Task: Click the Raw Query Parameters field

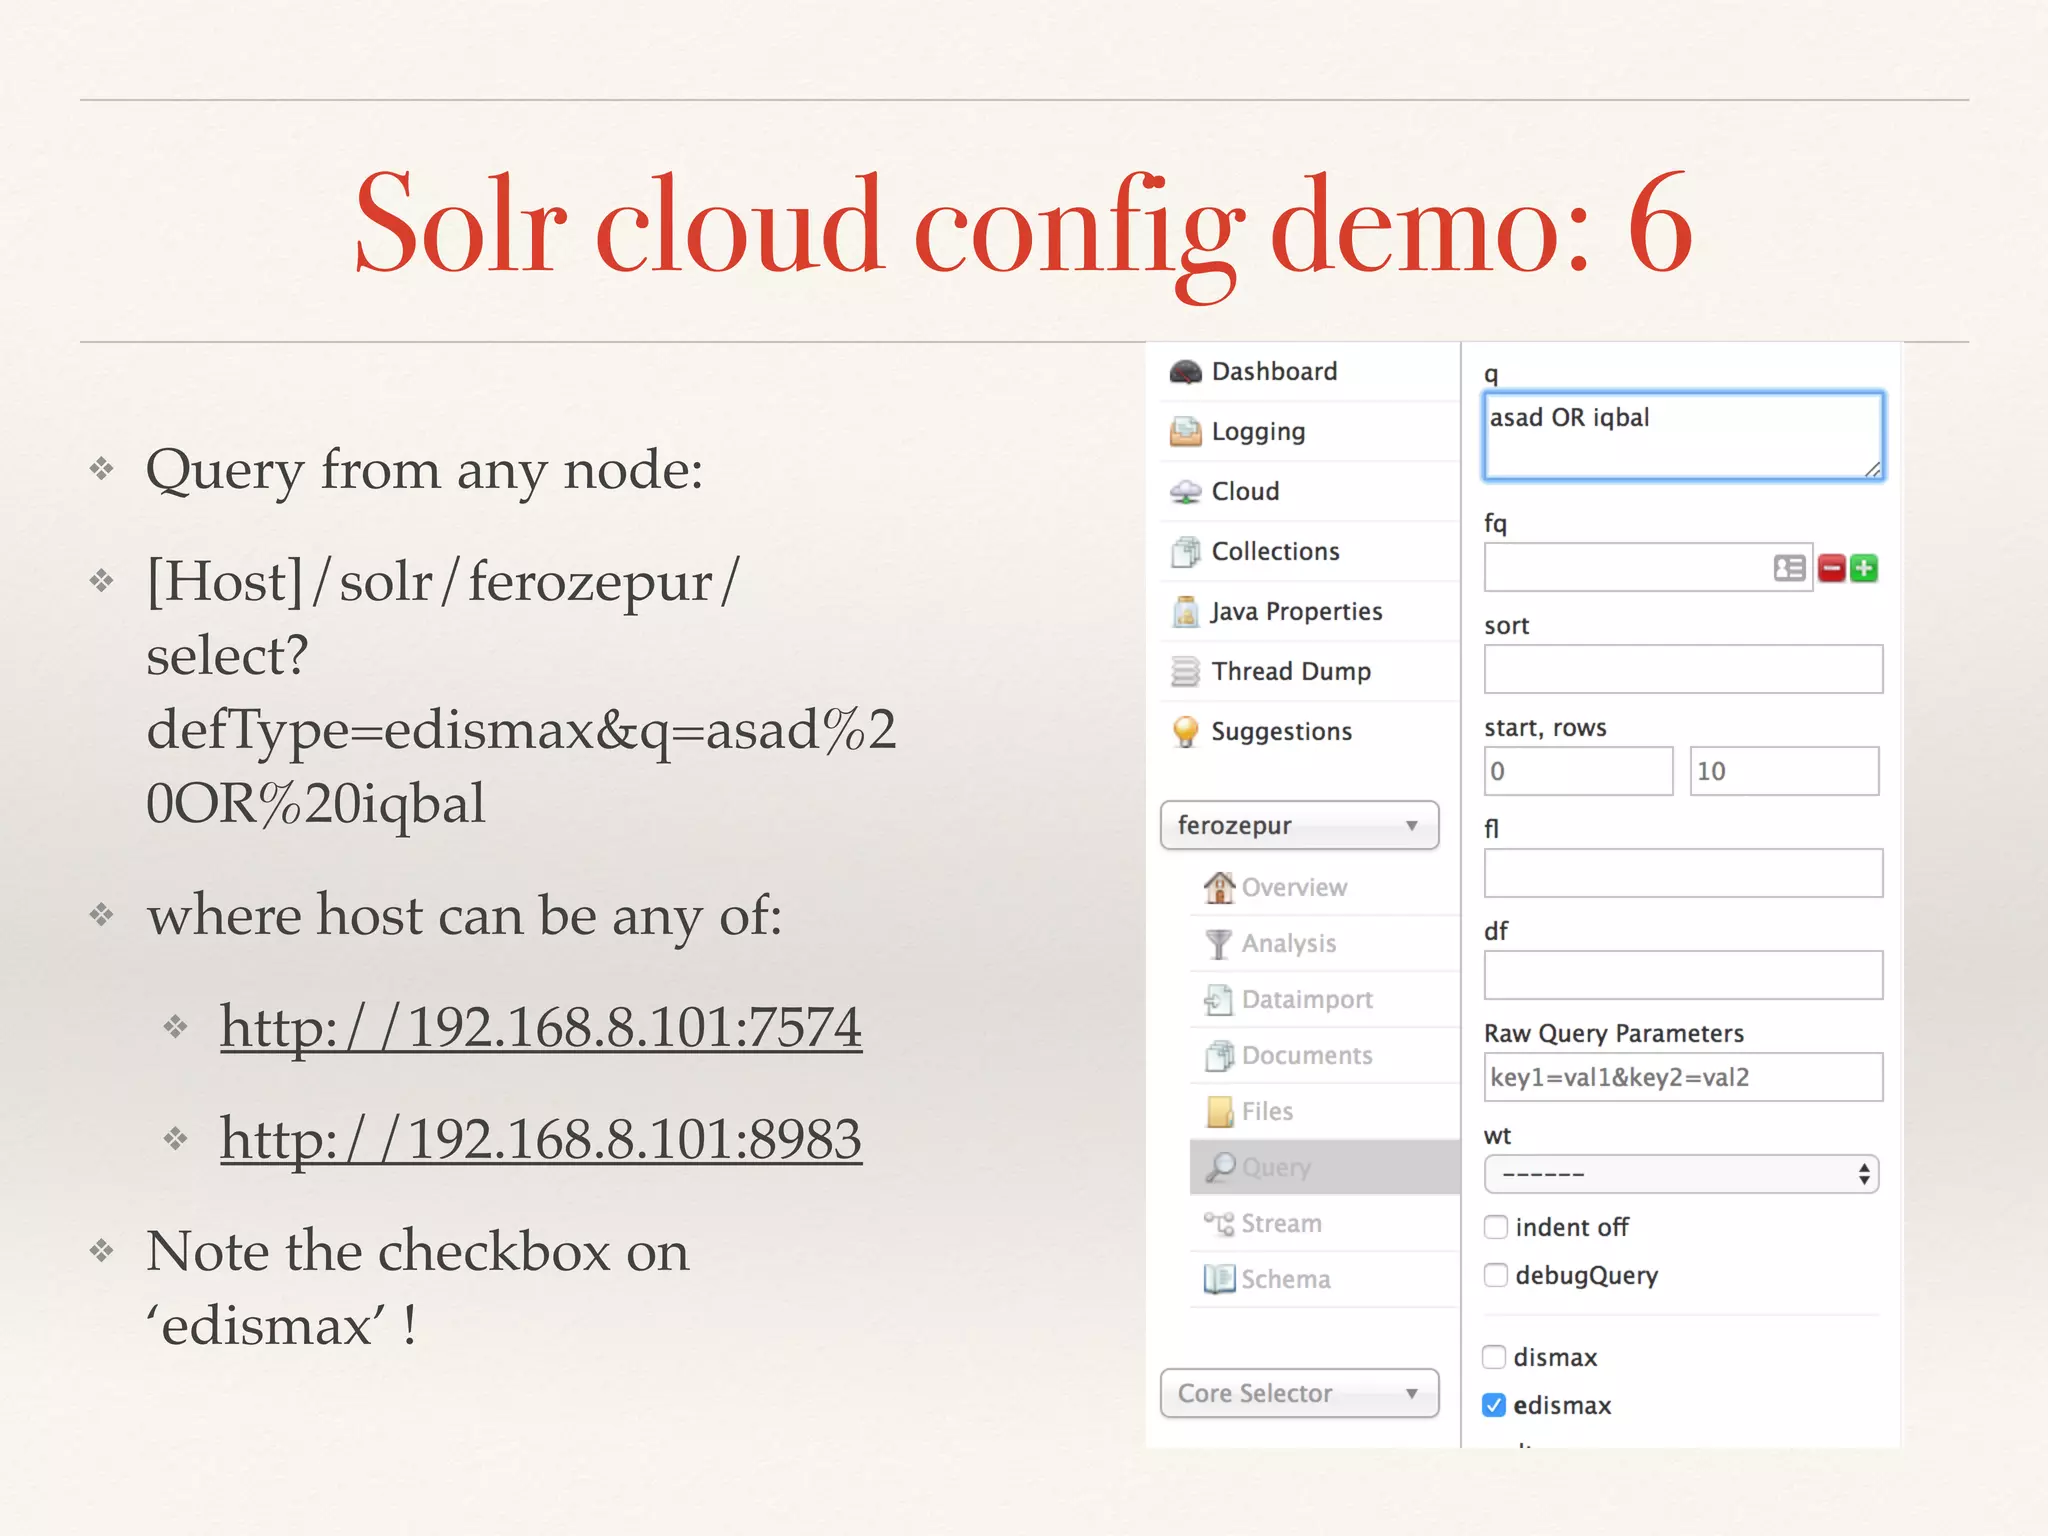Action: click(x=1683, y=1077)
